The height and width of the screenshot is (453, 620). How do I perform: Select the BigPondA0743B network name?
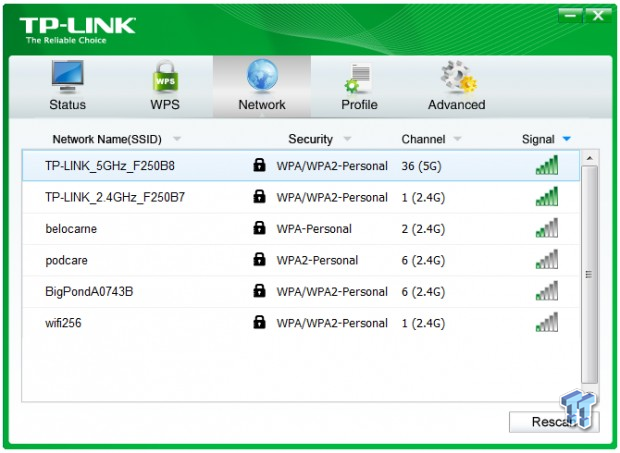(x=89, y=291)
